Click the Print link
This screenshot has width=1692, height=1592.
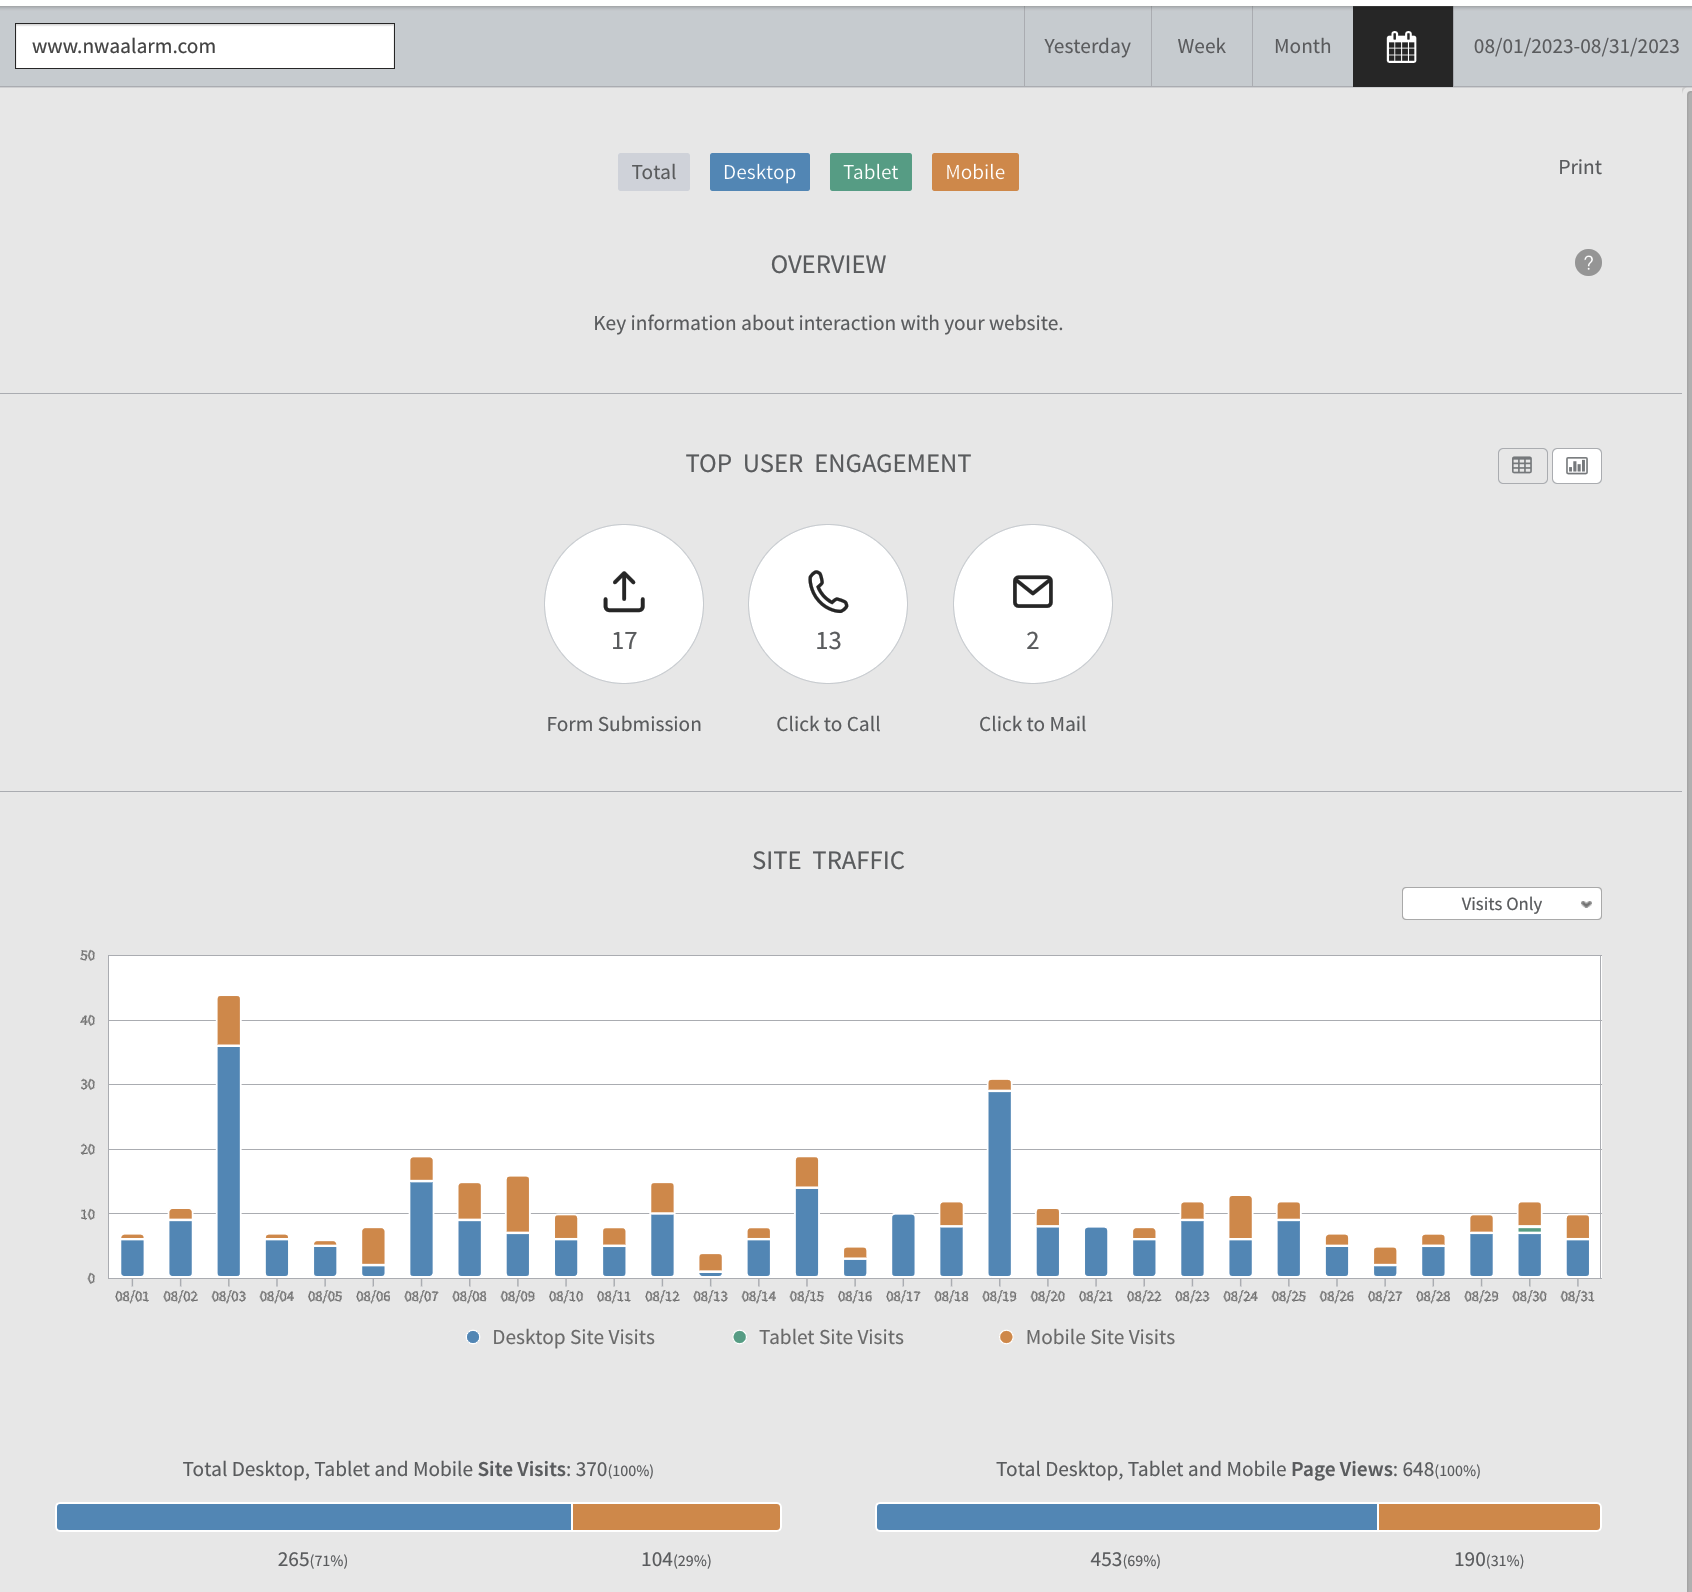[x=1579, y=167]
